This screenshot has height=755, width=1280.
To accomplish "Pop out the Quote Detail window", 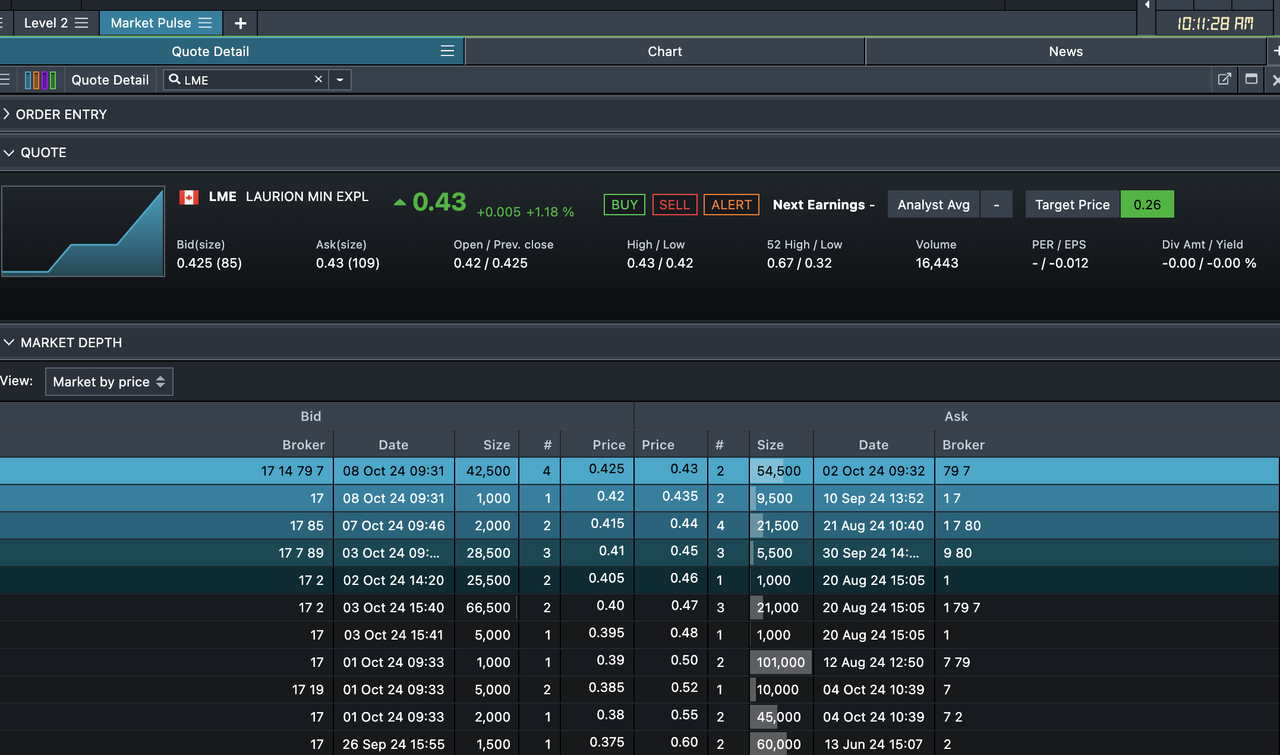I will (1224, 79).
